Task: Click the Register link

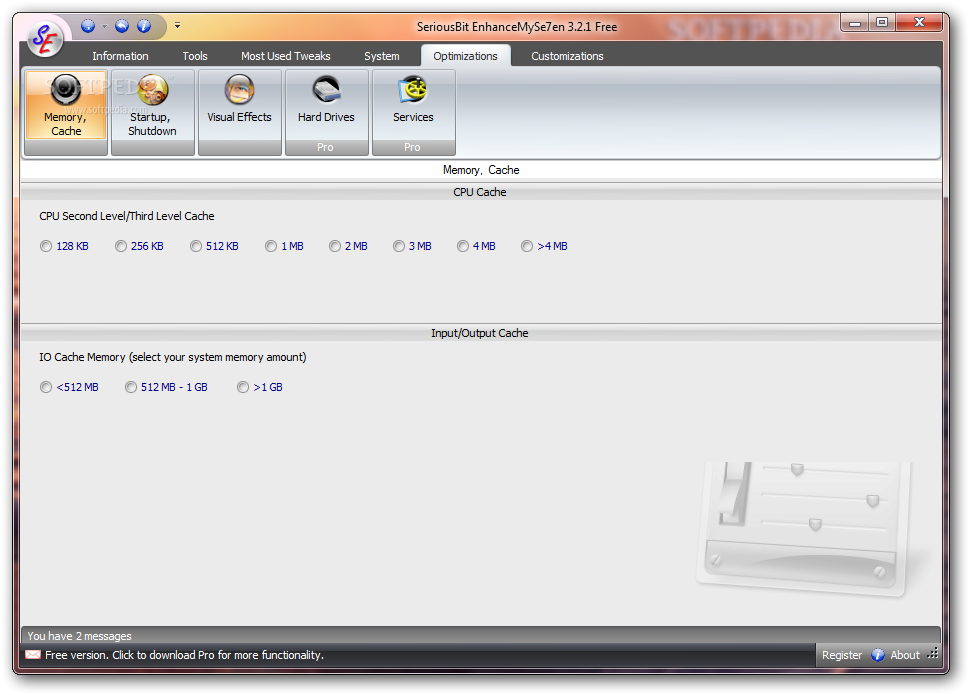Action: [841, 655]
